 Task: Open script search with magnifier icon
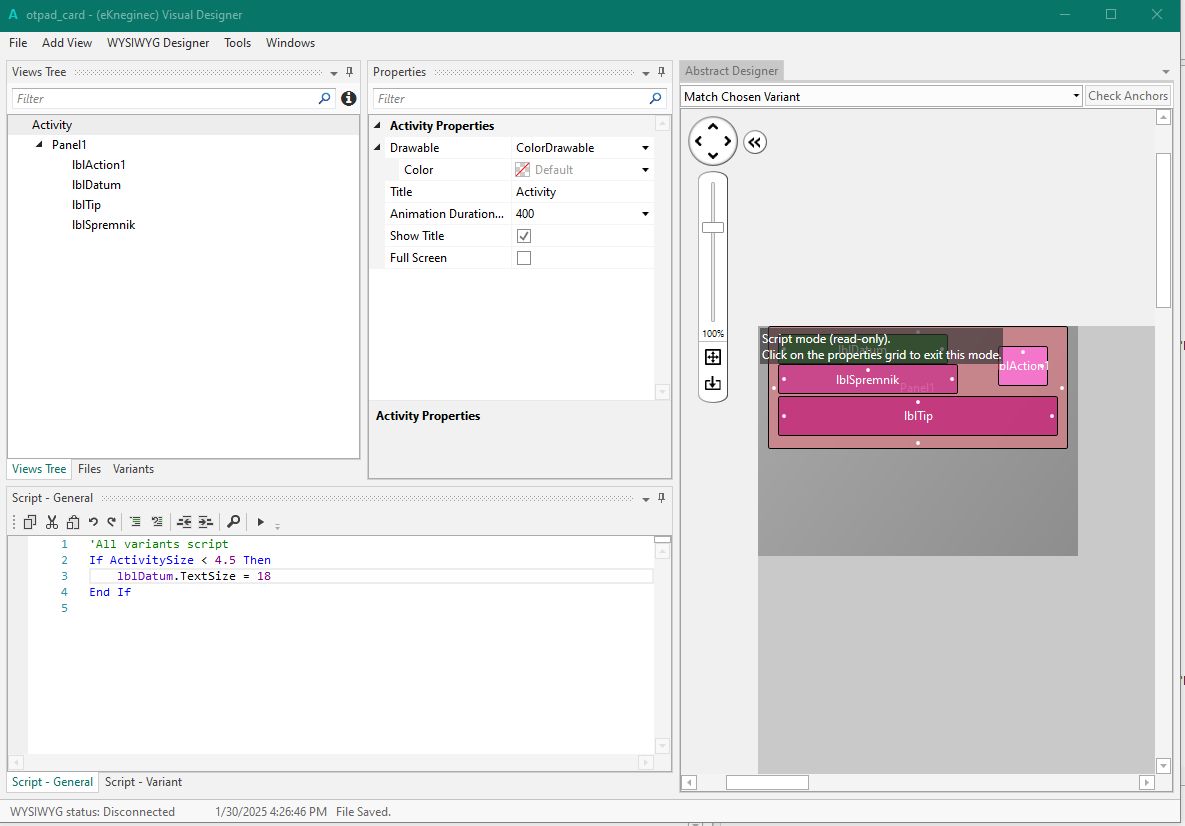233,522
